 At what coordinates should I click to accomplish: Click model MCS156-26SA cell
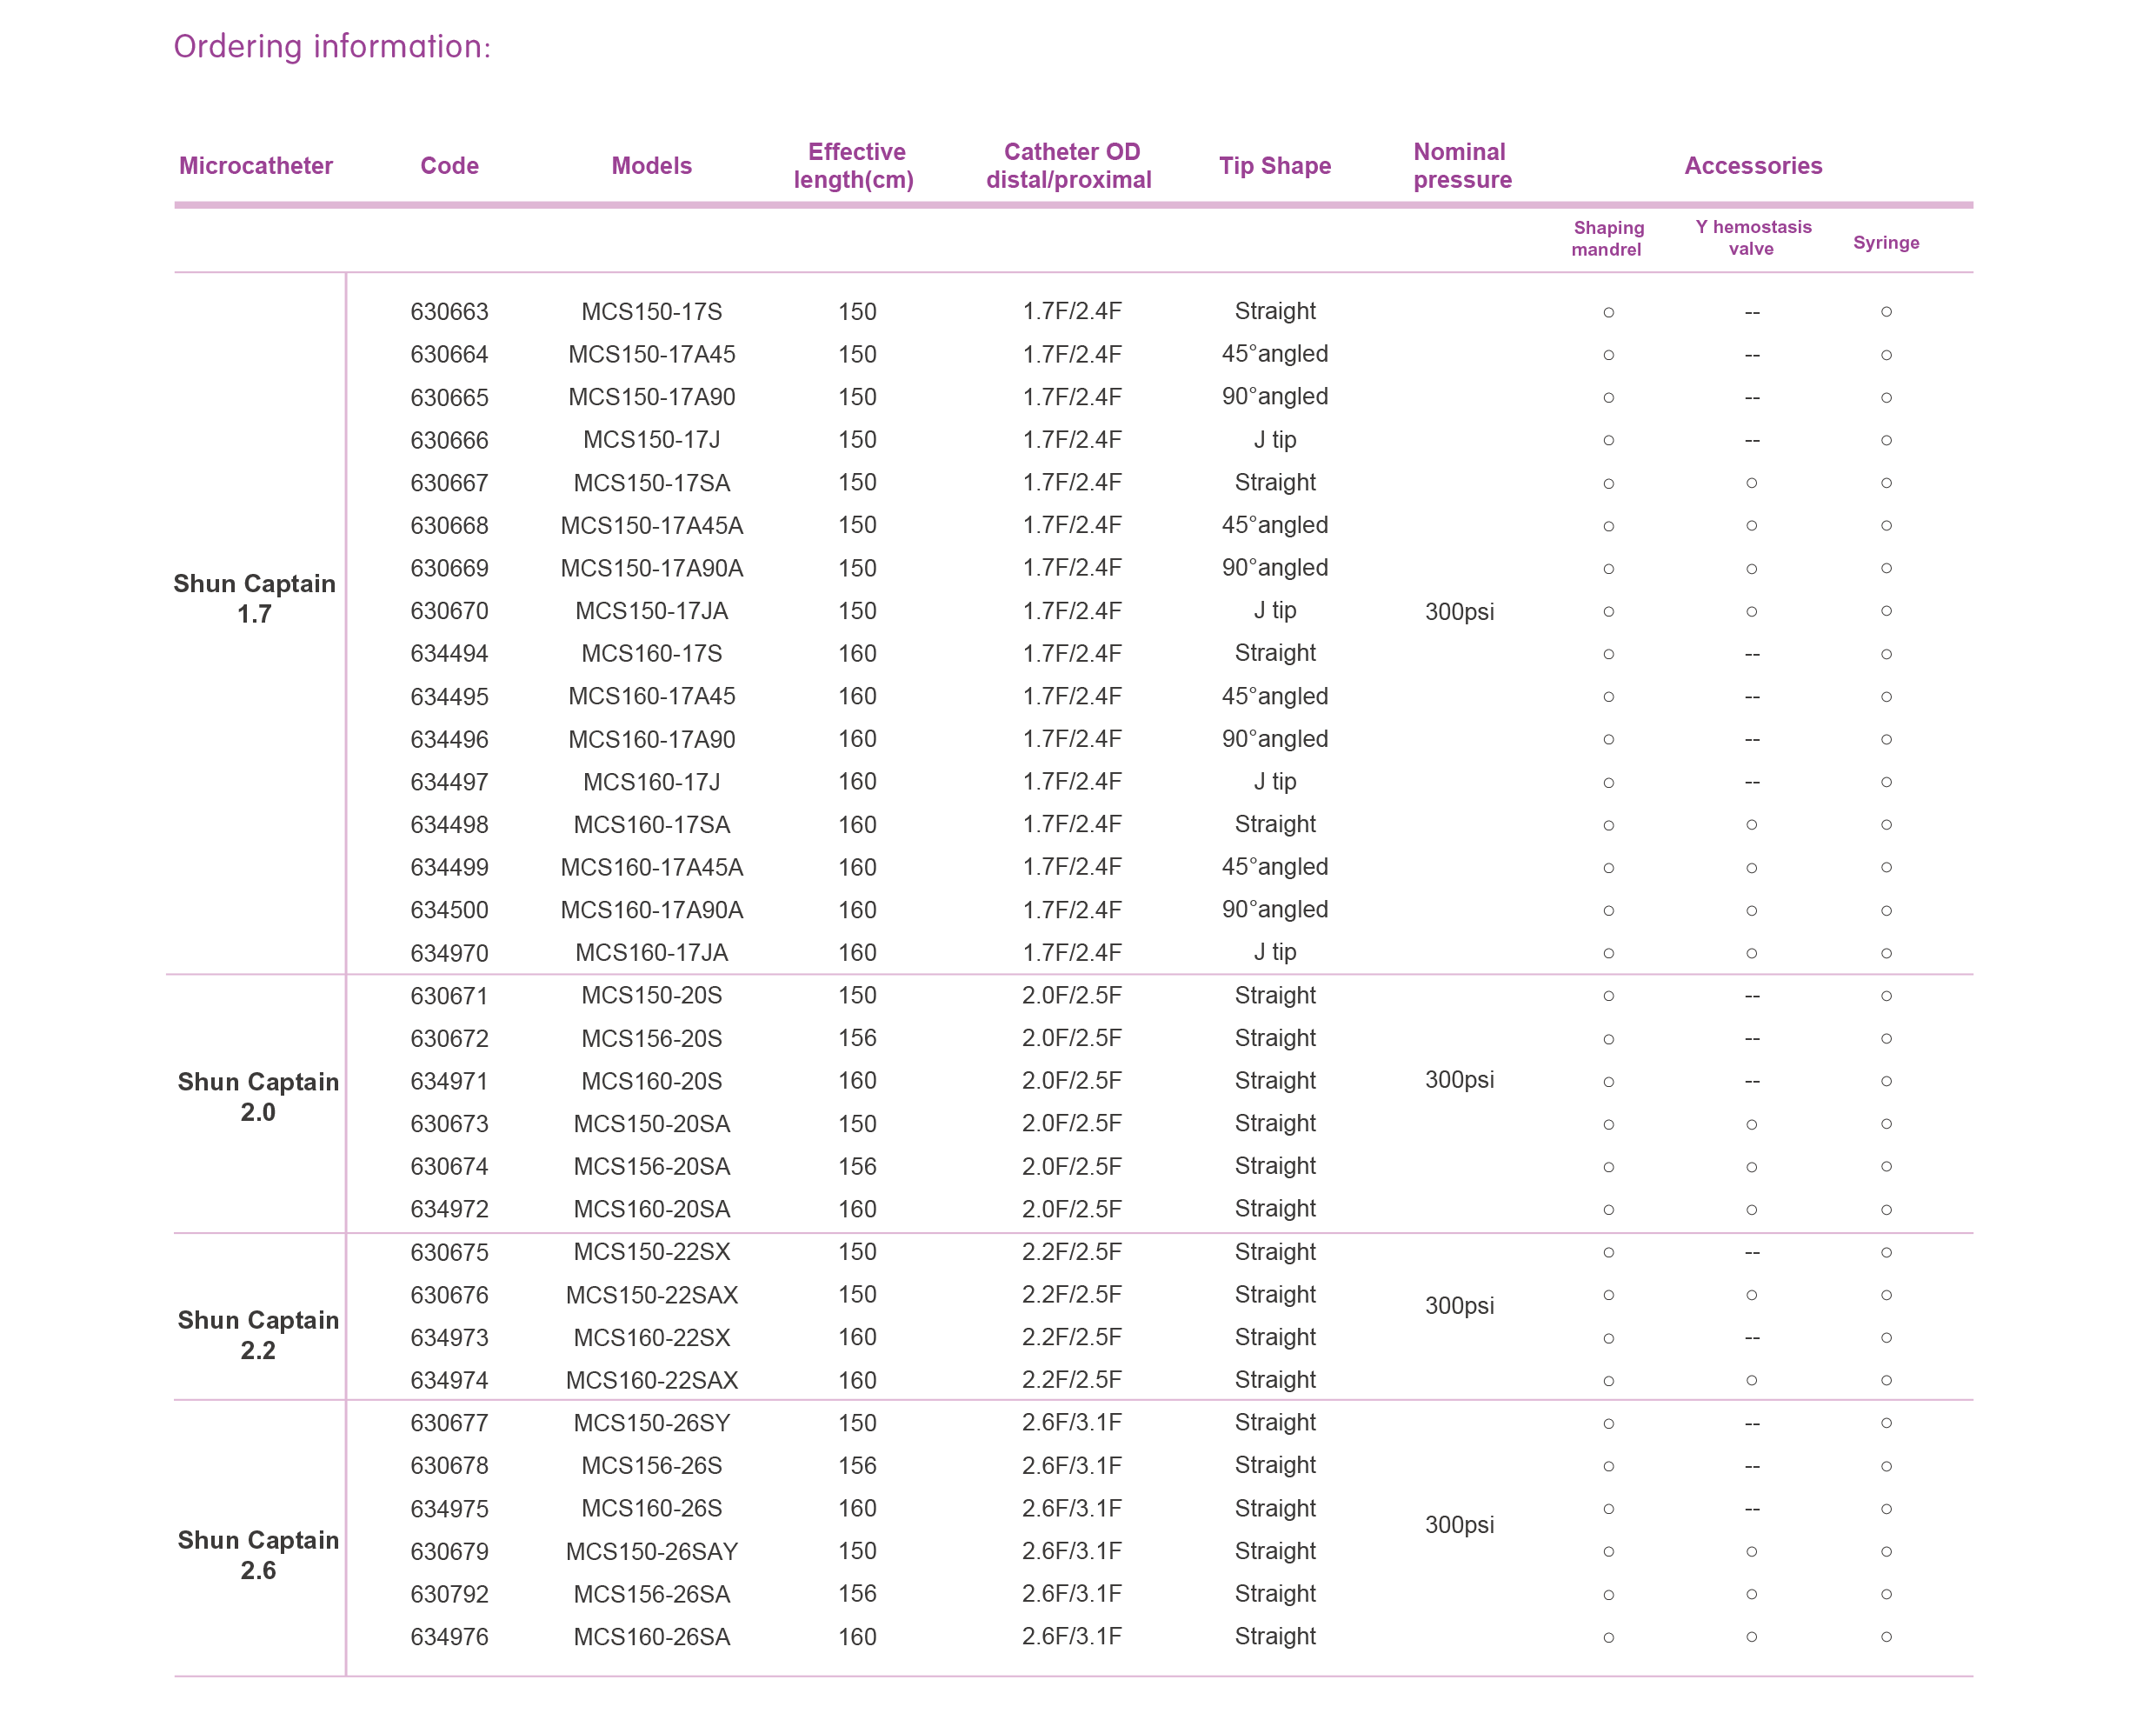click(x=651, y=1595)
